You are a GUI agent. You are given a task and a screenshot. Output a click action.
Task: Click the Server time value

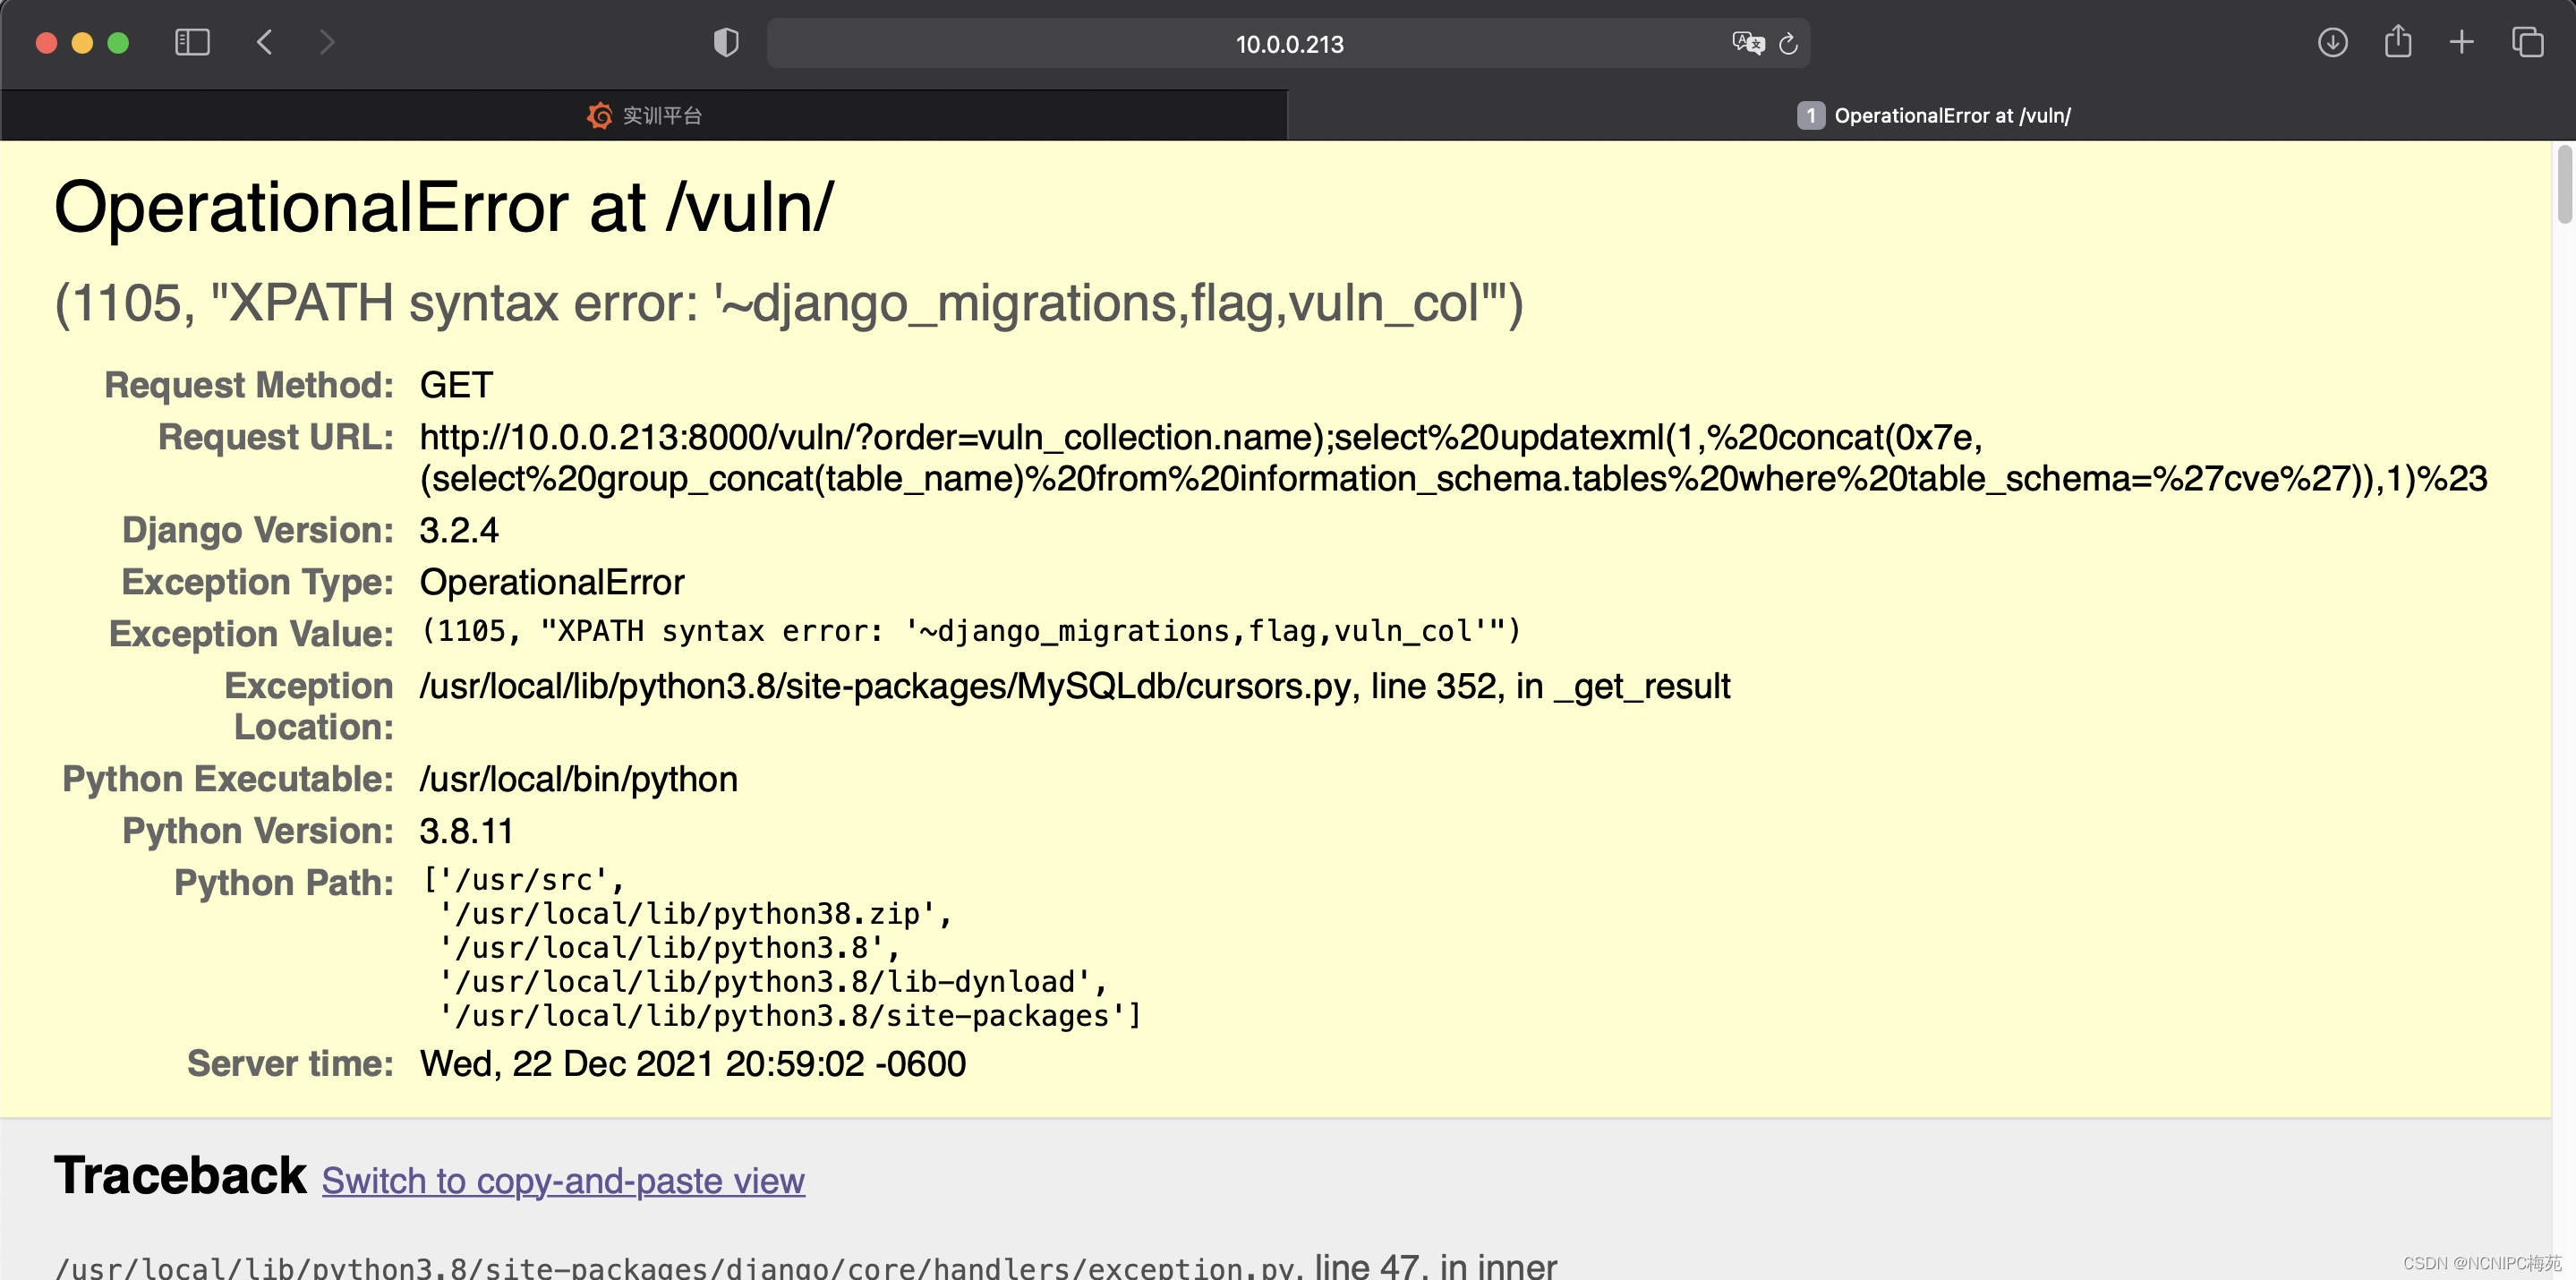pos(692,1064)
